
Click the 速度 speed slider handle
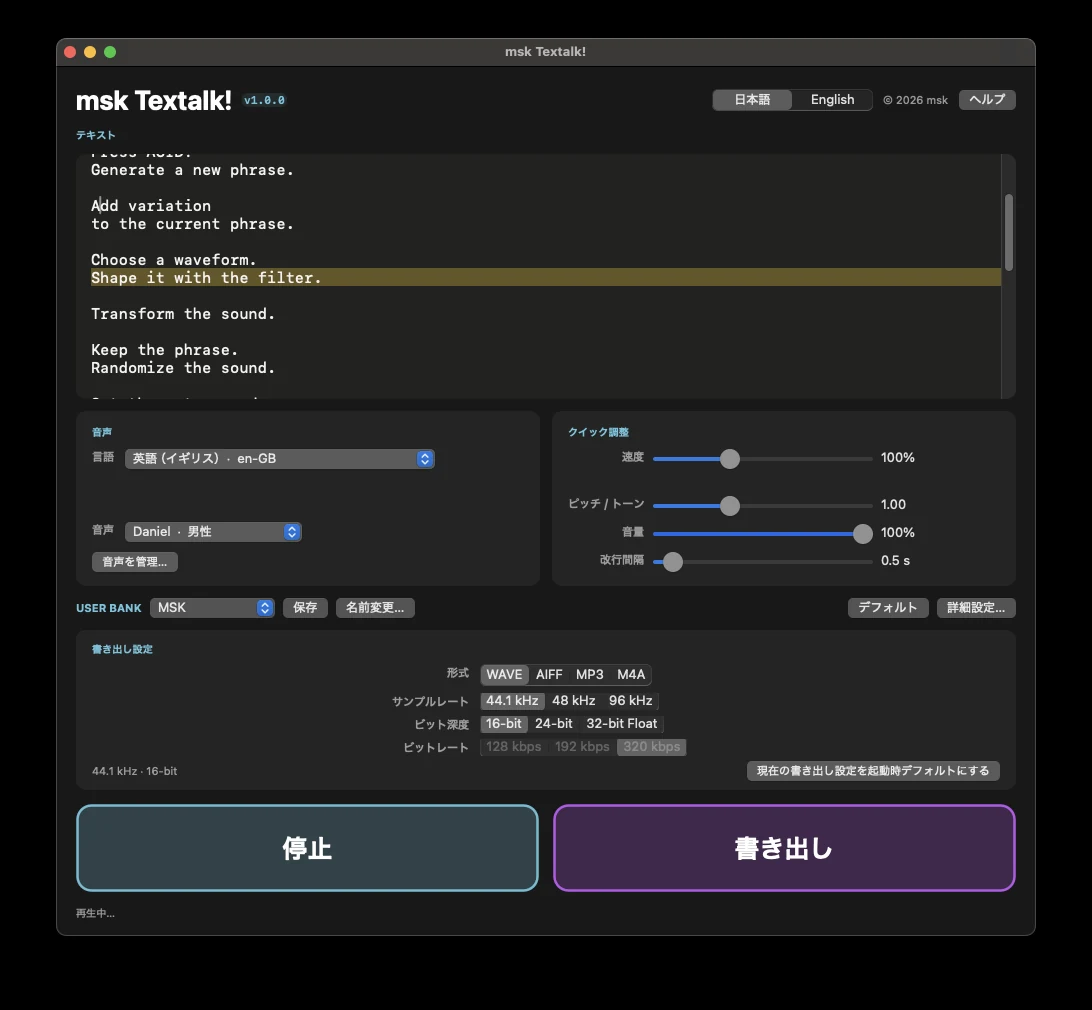729,458
